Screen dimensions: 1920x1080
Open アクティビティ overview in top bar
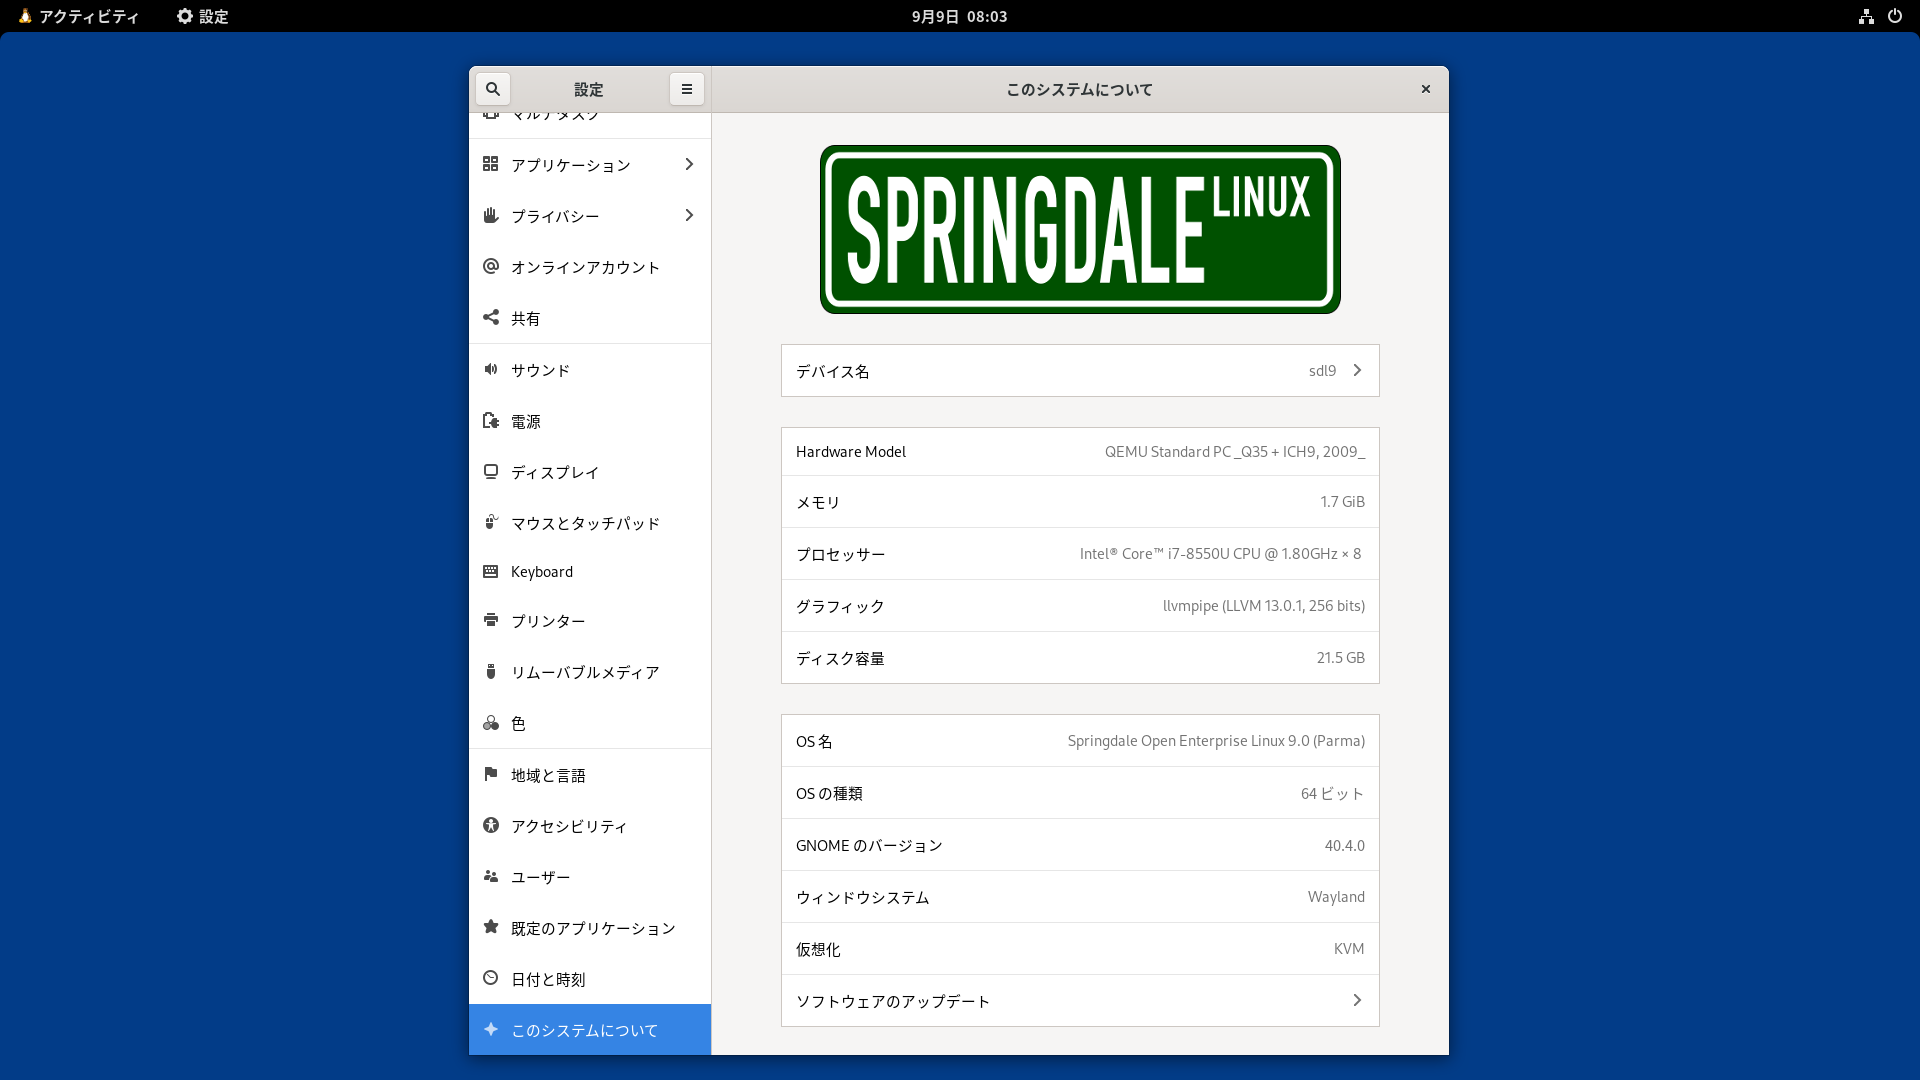point(79,16)
